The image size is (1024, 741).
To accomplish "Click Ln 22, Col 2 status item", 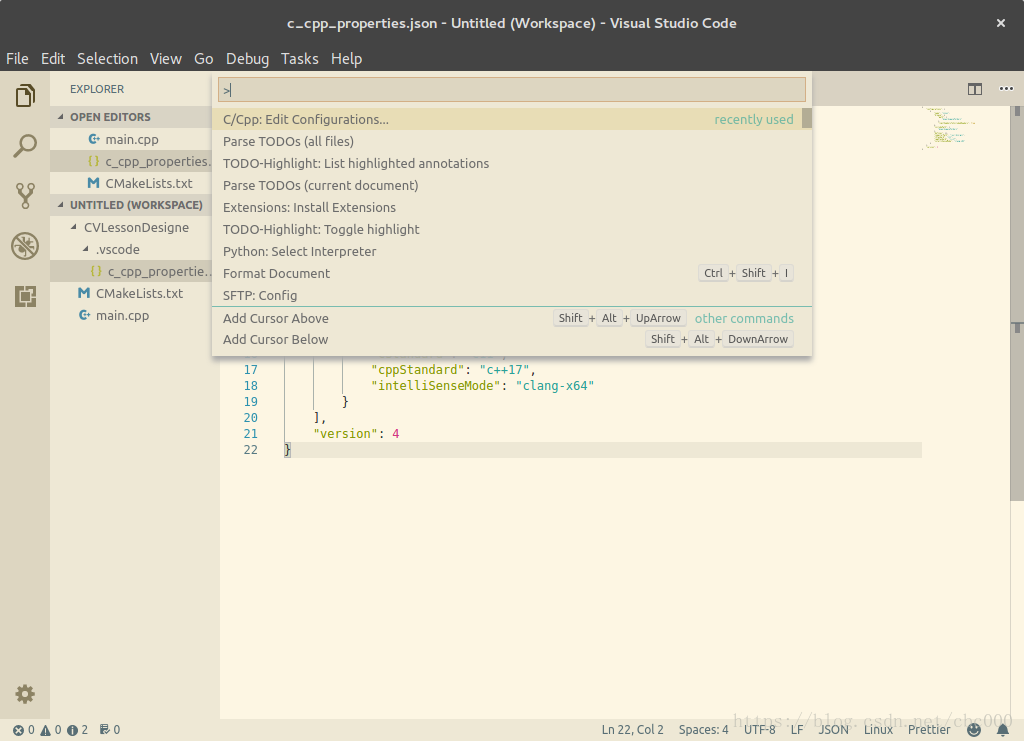I will 632,730.
